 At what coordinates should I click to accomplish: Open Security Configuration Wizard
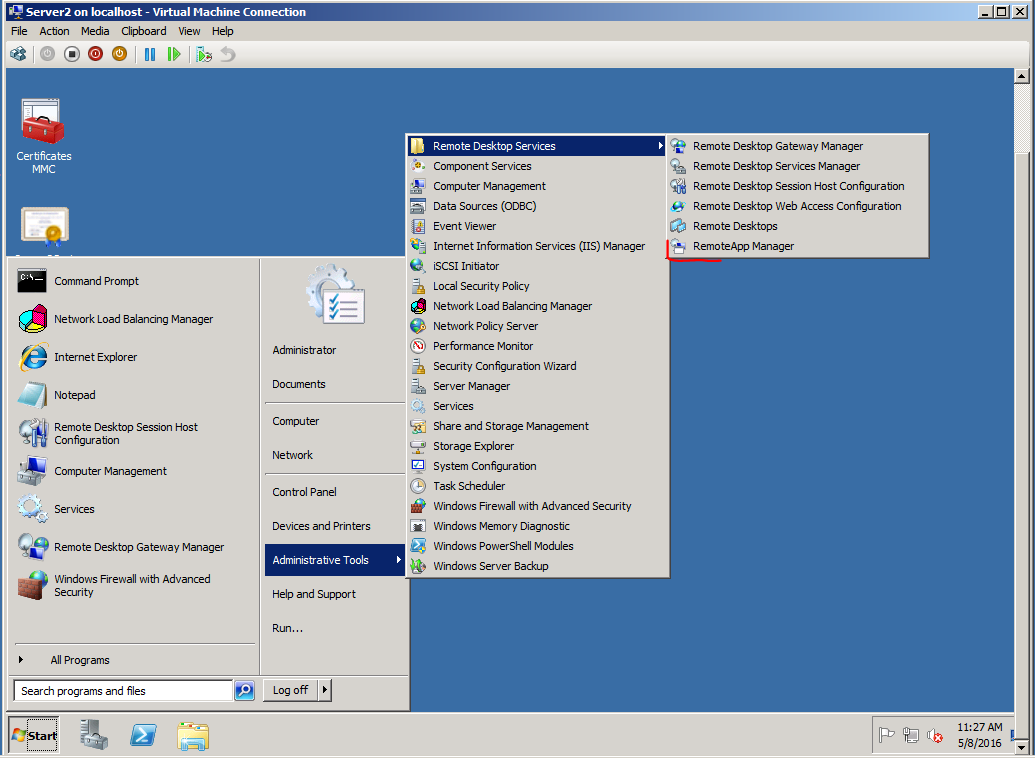pyautogui.click(x=537, y=366)
